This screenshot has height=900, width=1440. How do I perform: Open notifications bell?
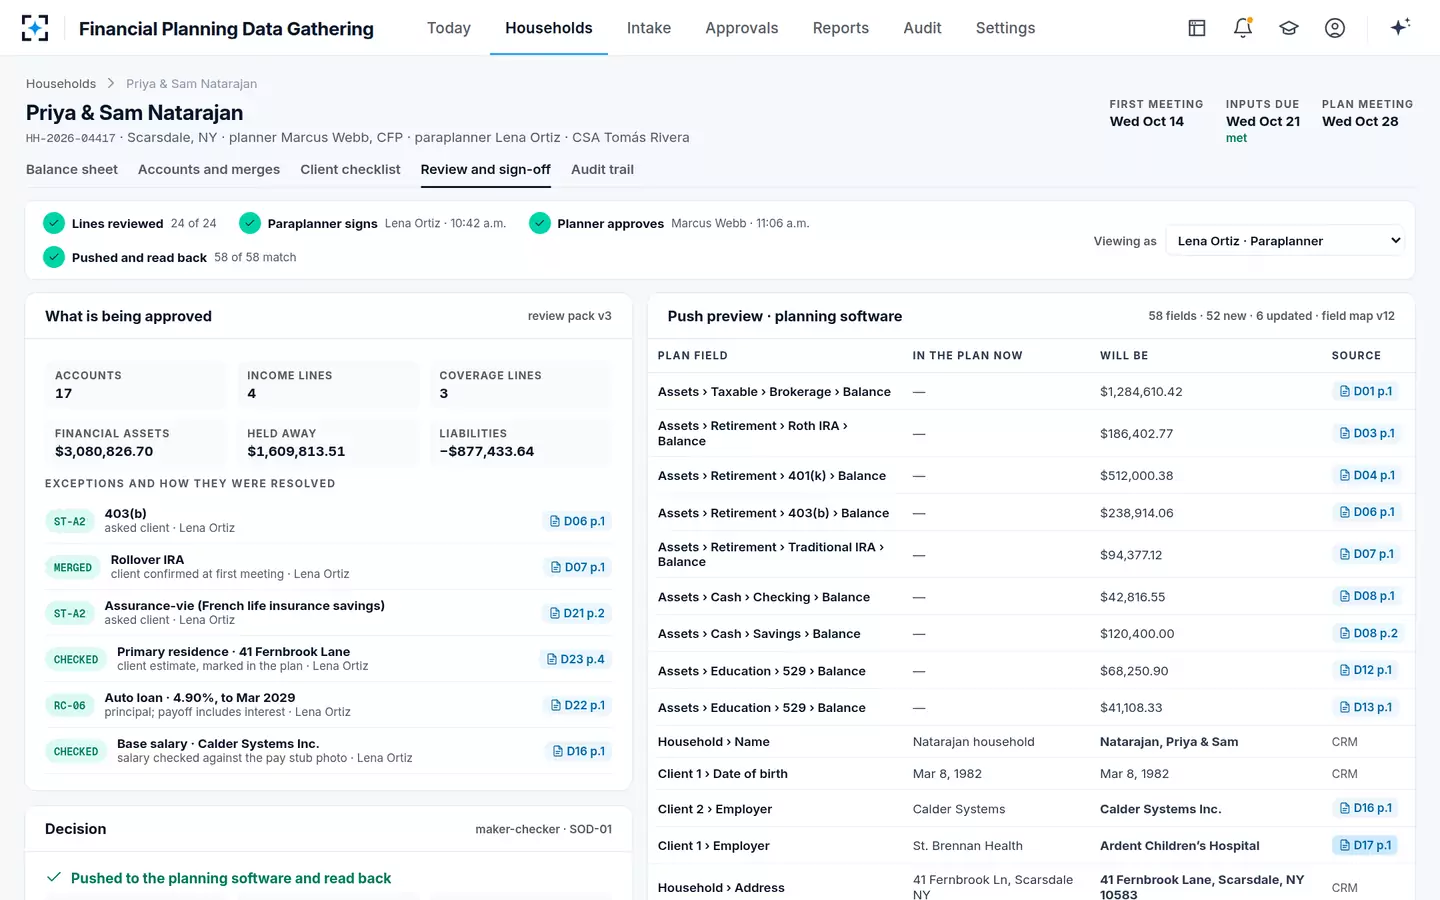1243,28
